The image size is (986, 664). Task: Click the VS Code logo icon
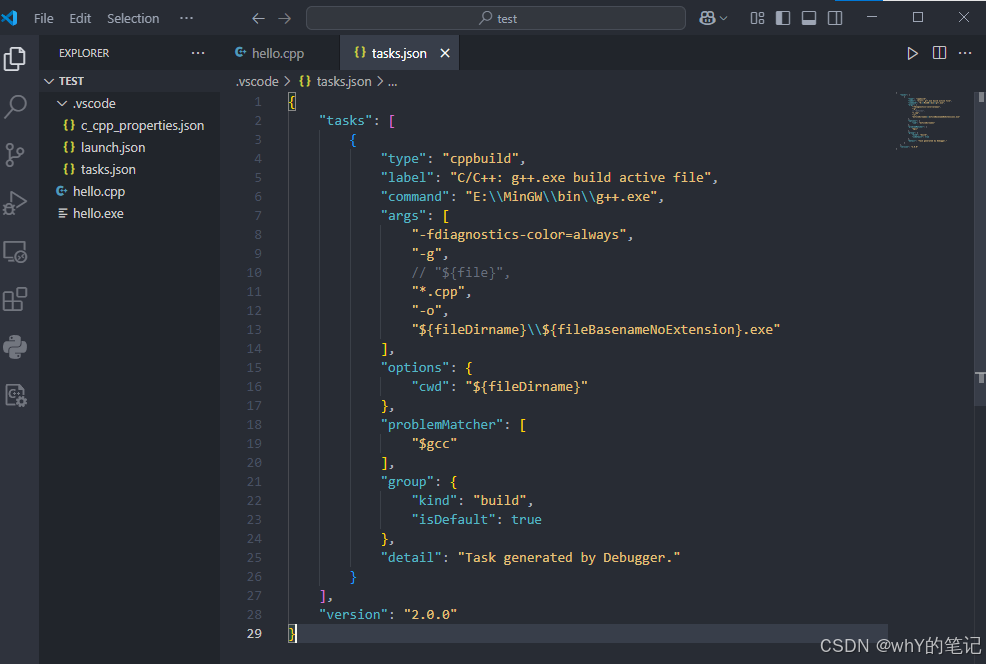(x=9, y=18)
